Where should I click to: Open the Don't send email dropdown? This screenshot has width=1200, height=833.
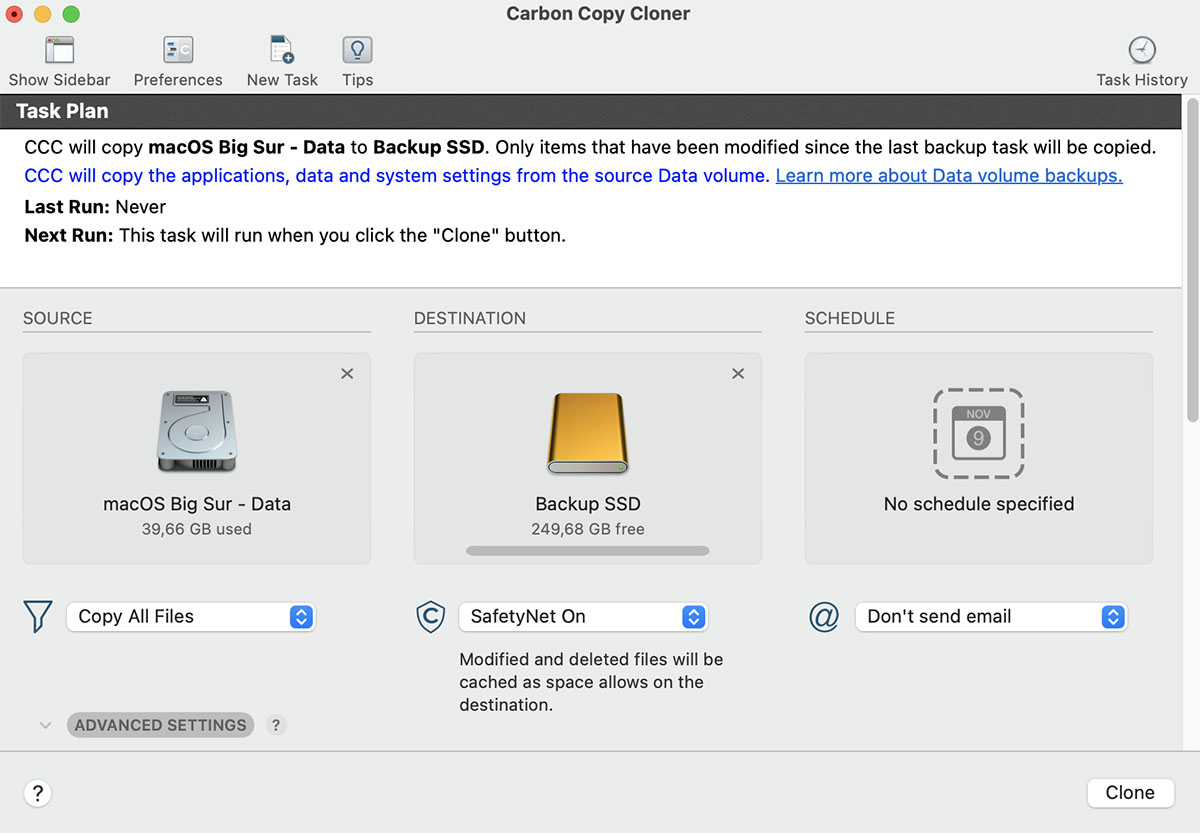(991, 617)
